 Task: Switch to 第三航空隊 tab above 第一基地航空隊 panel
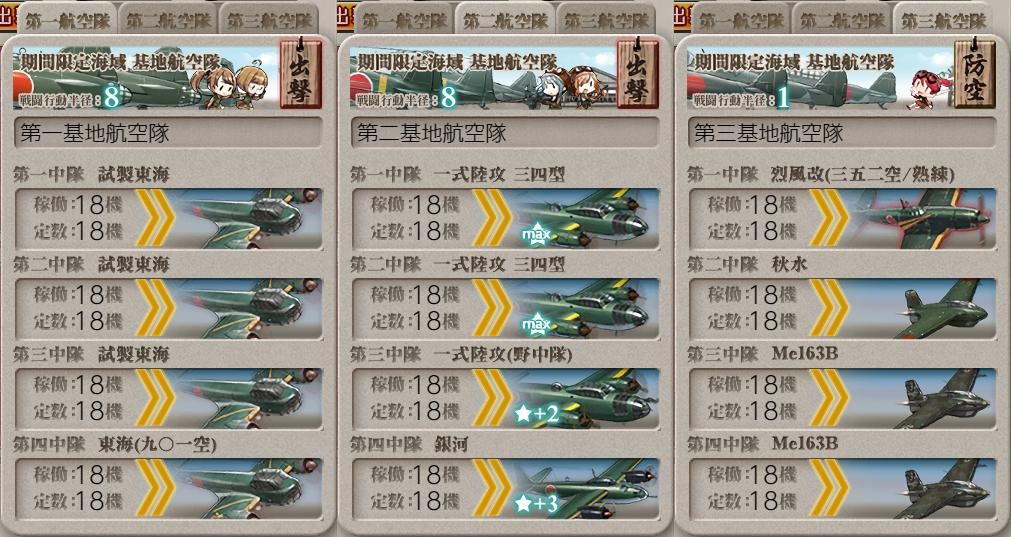click(270, 21)
